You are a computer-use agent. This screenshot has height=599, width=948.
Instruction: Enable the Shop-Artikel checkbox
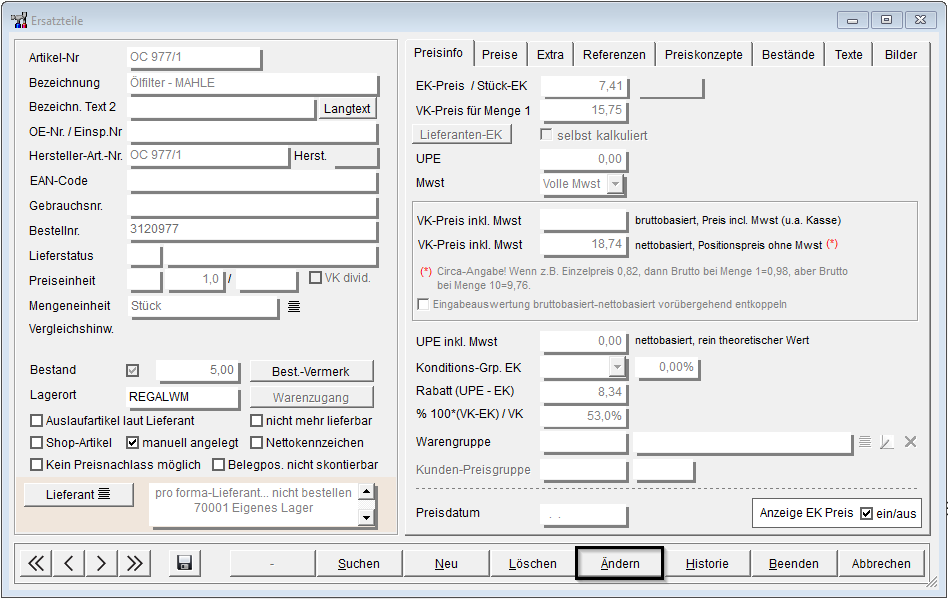pyautogui.click(x=36, y=442)
